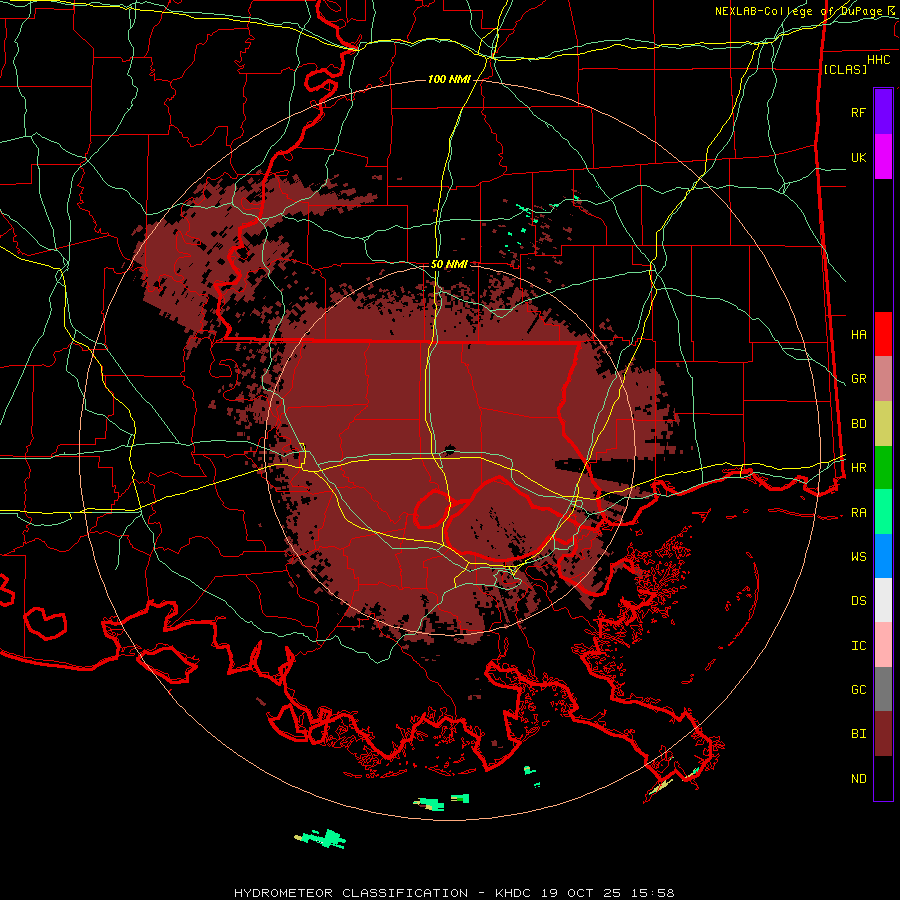Viewport: 900px width, 900px height.
Task: Click the 'UK' legend label
Action: 858,157
